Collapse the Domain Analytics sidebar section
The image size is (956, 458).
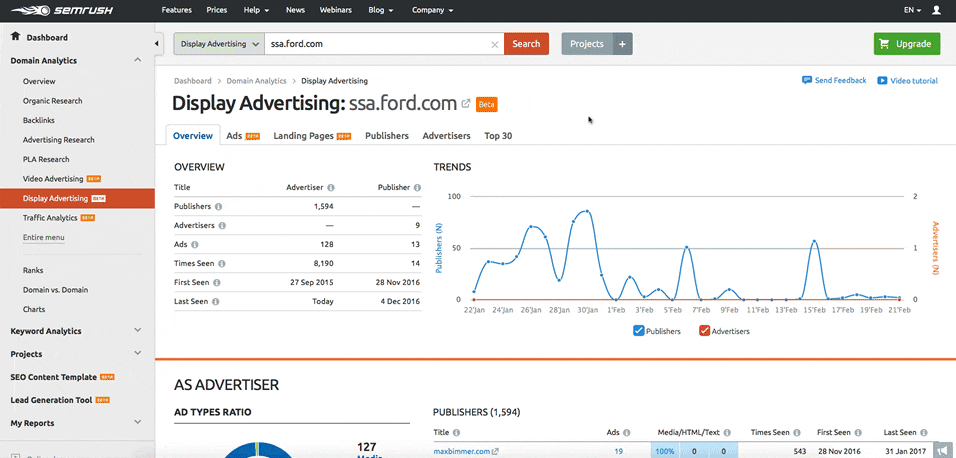pyautogui.click(x=137, y=61)
